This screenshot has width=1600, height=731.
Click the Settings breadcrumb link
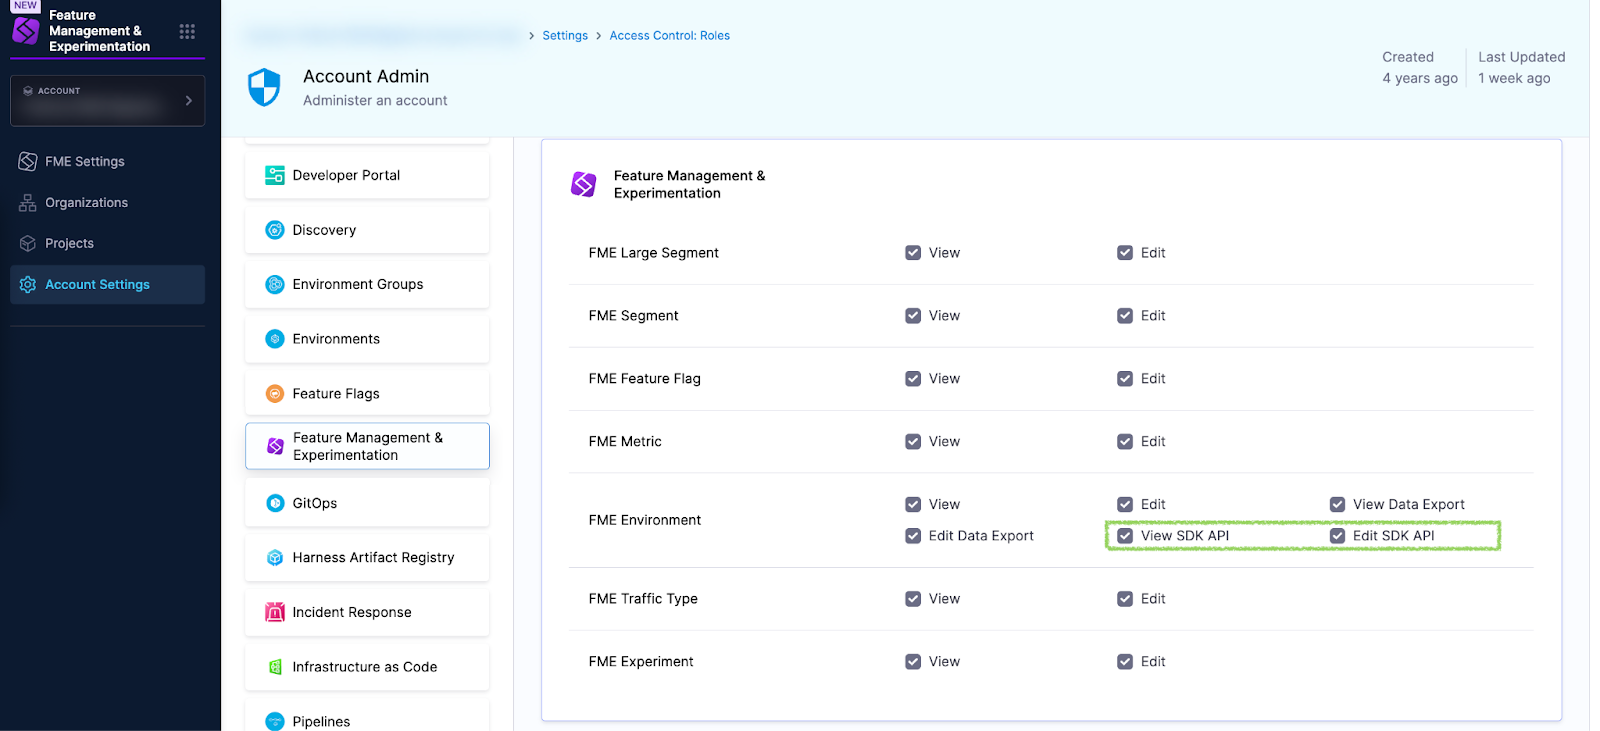tap(565, 36)
